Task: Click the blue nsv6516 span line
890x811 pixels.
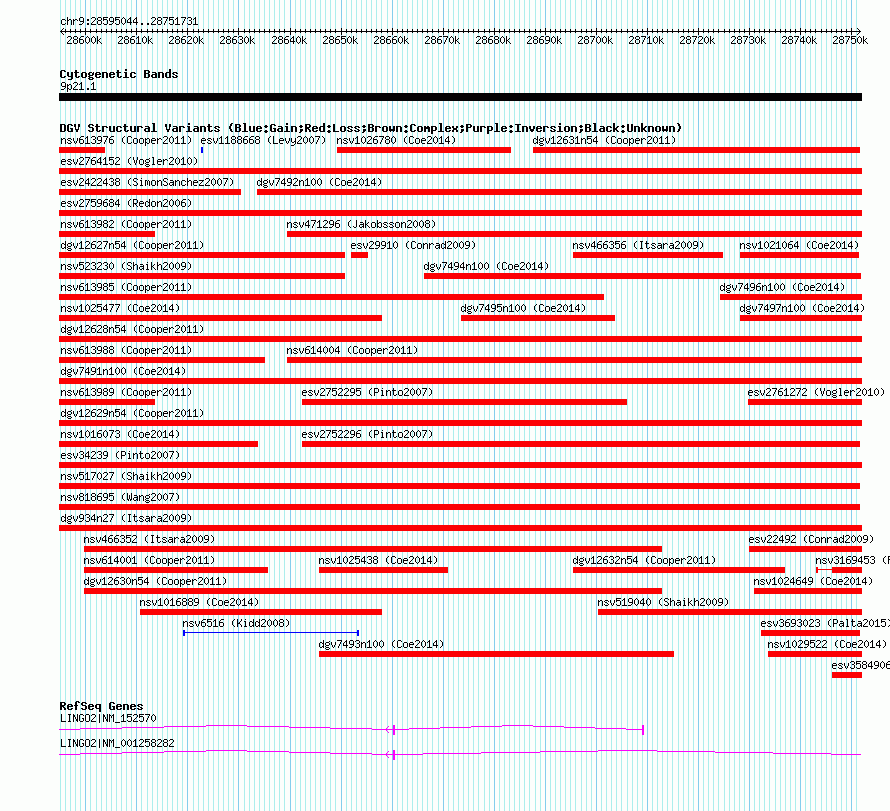Action: tap(271, 633)
